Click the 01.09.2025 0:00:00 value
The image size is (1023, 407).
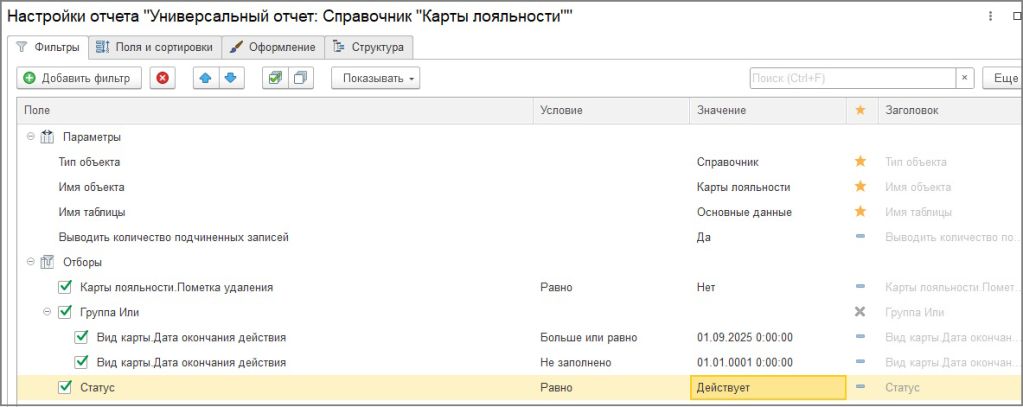744,337
